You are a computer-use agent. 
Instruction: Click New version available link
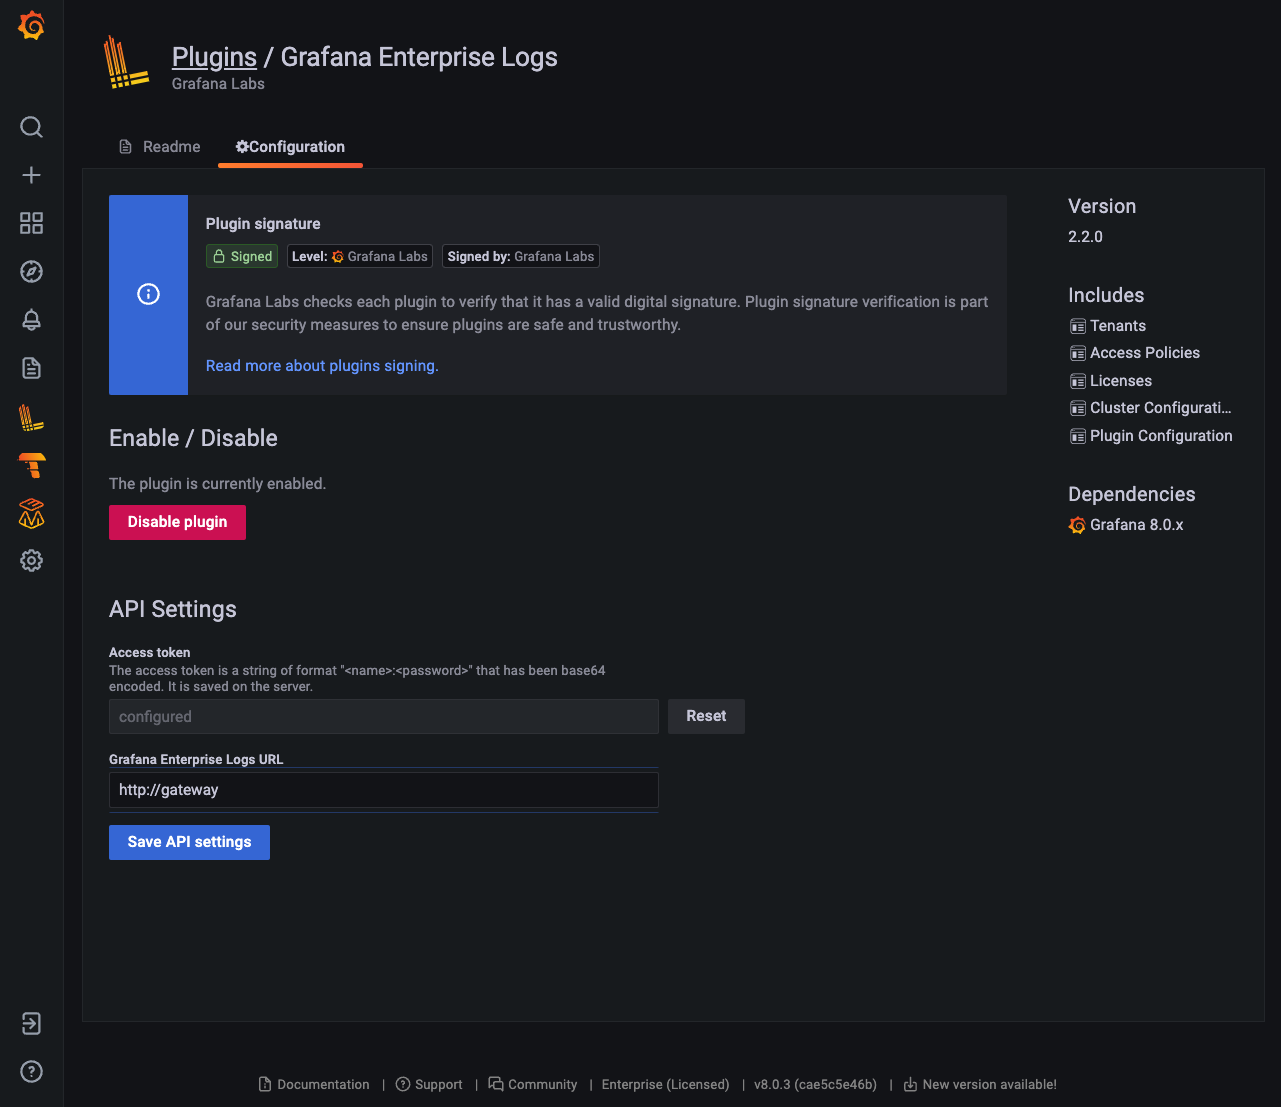[x=989, y=1085]
